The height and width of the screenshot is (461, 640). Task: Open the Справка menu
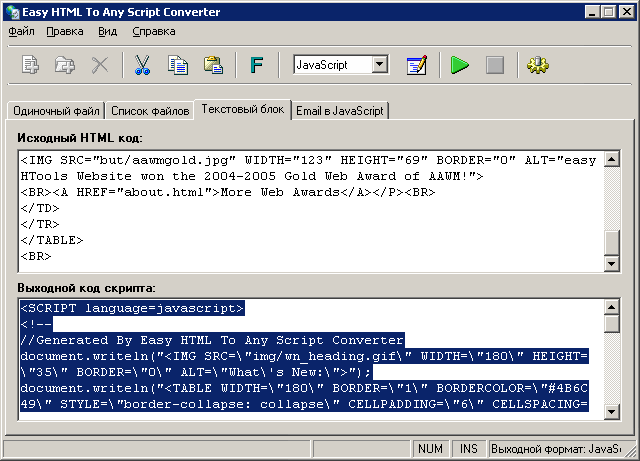[x=154, y=31]
